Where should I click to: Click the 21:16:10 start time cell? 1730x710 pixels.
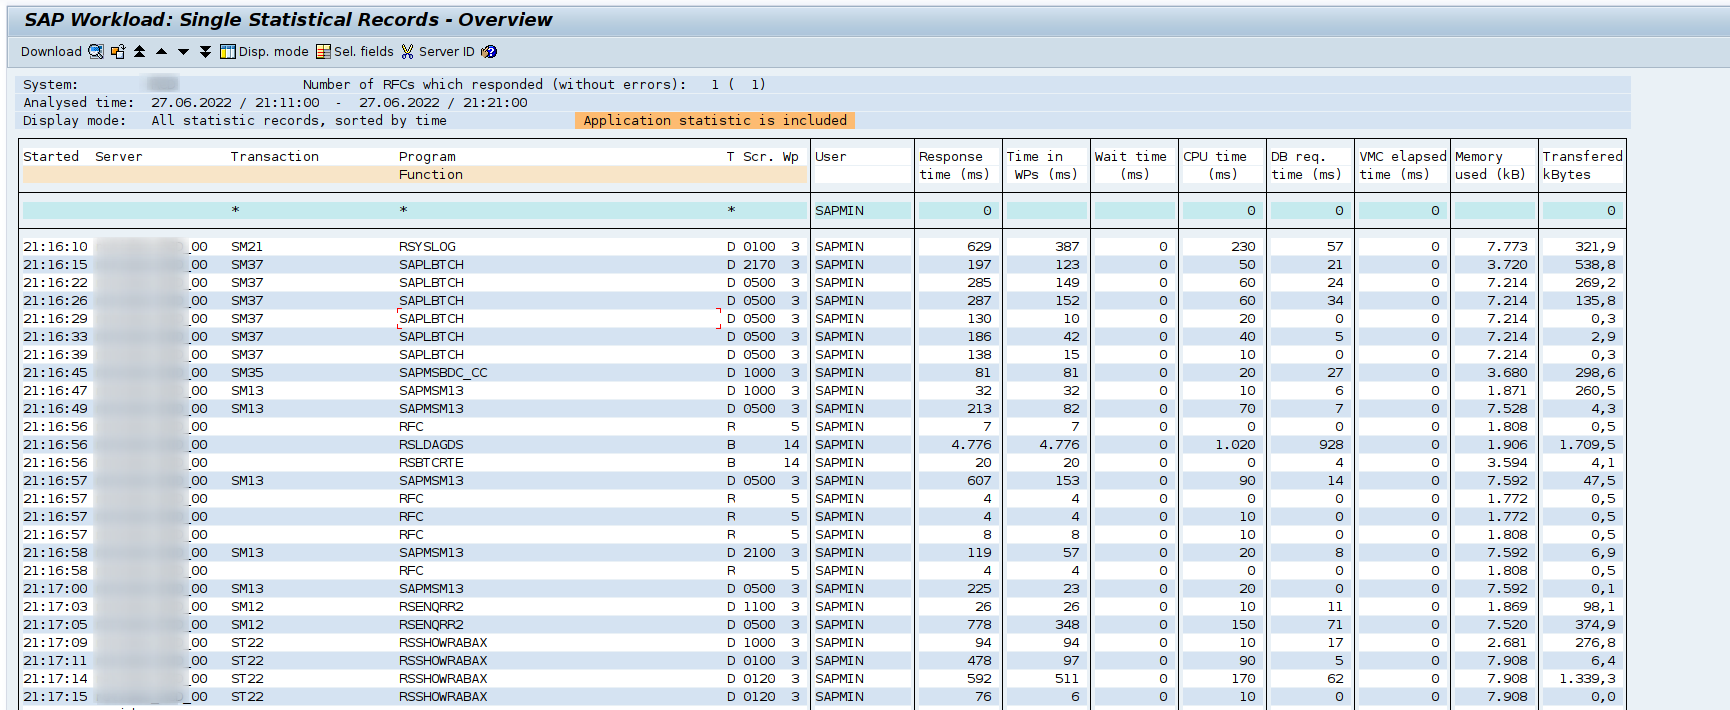tap(55, 247)
